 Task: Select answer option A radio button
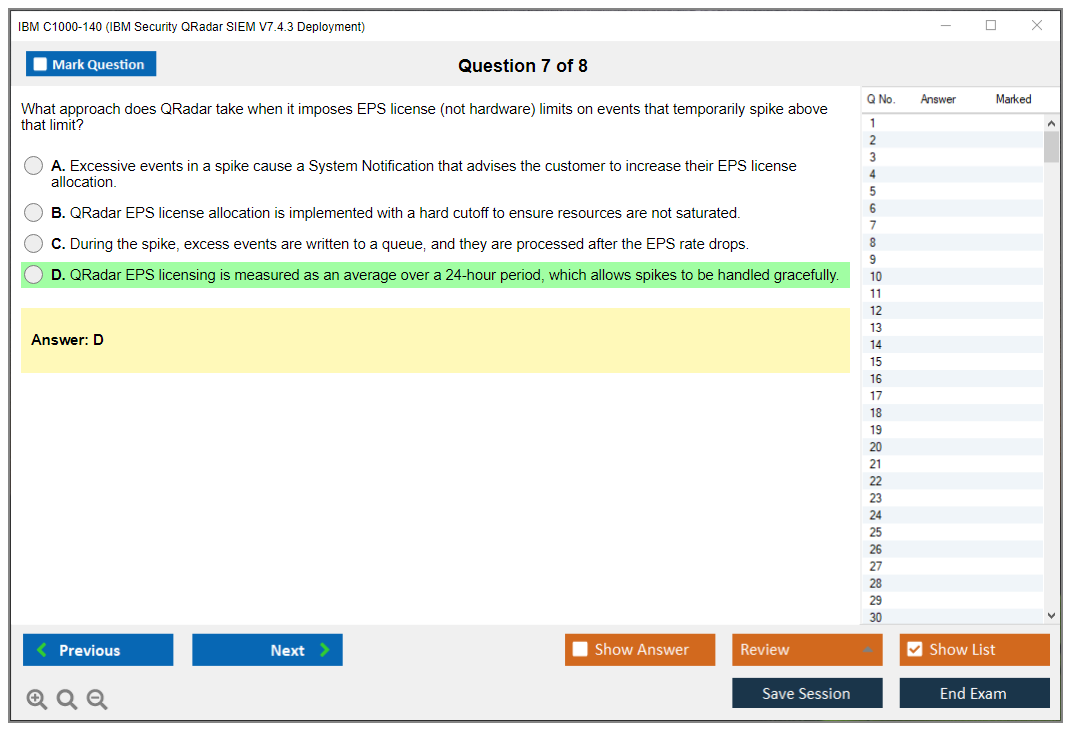(x=34, y=166)
